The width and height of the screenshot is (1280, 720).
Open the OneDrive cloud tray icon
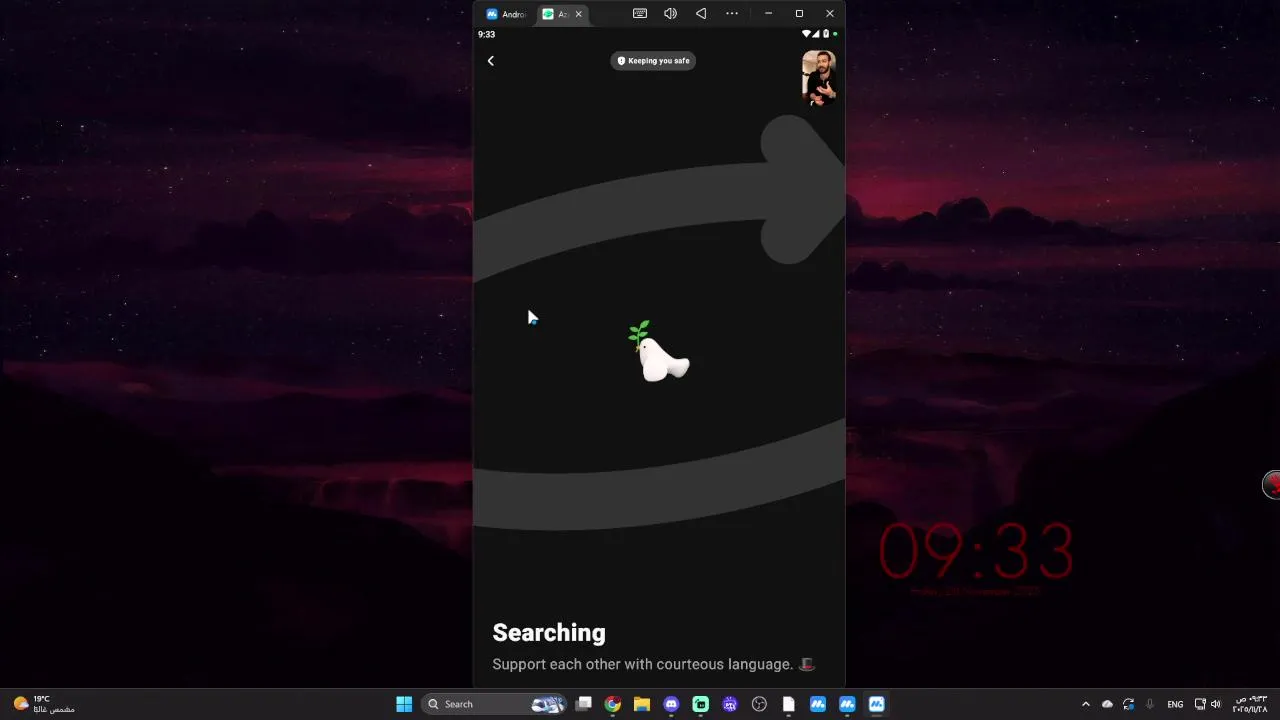tap(1107, 704)
